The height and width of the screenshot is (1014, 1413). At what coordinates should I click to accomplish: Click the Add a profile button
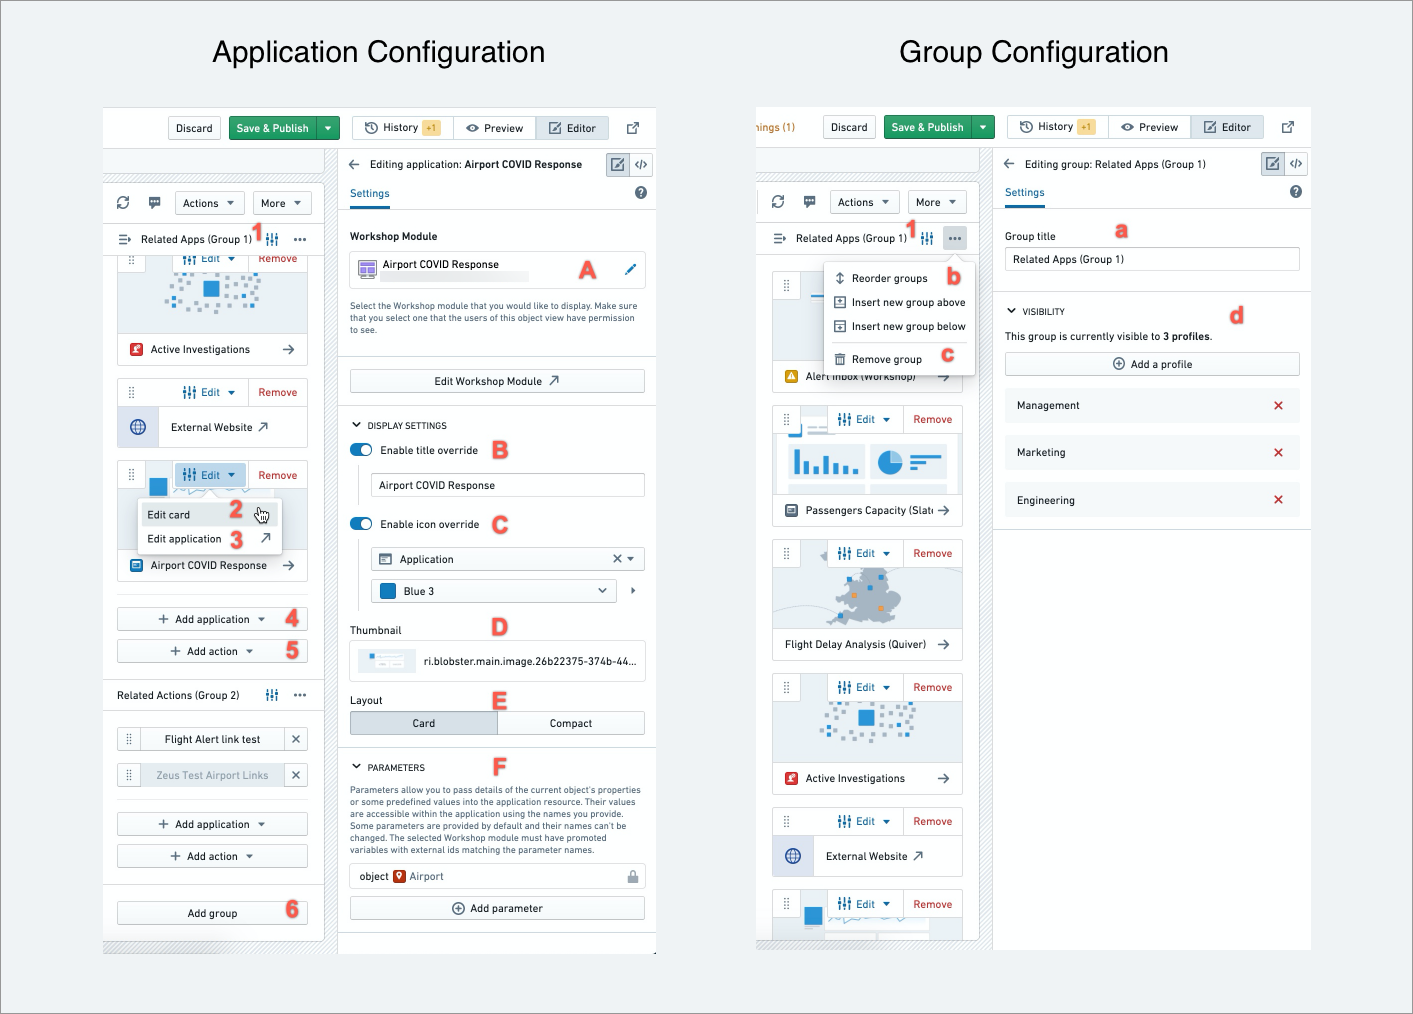pos(1152,364)
